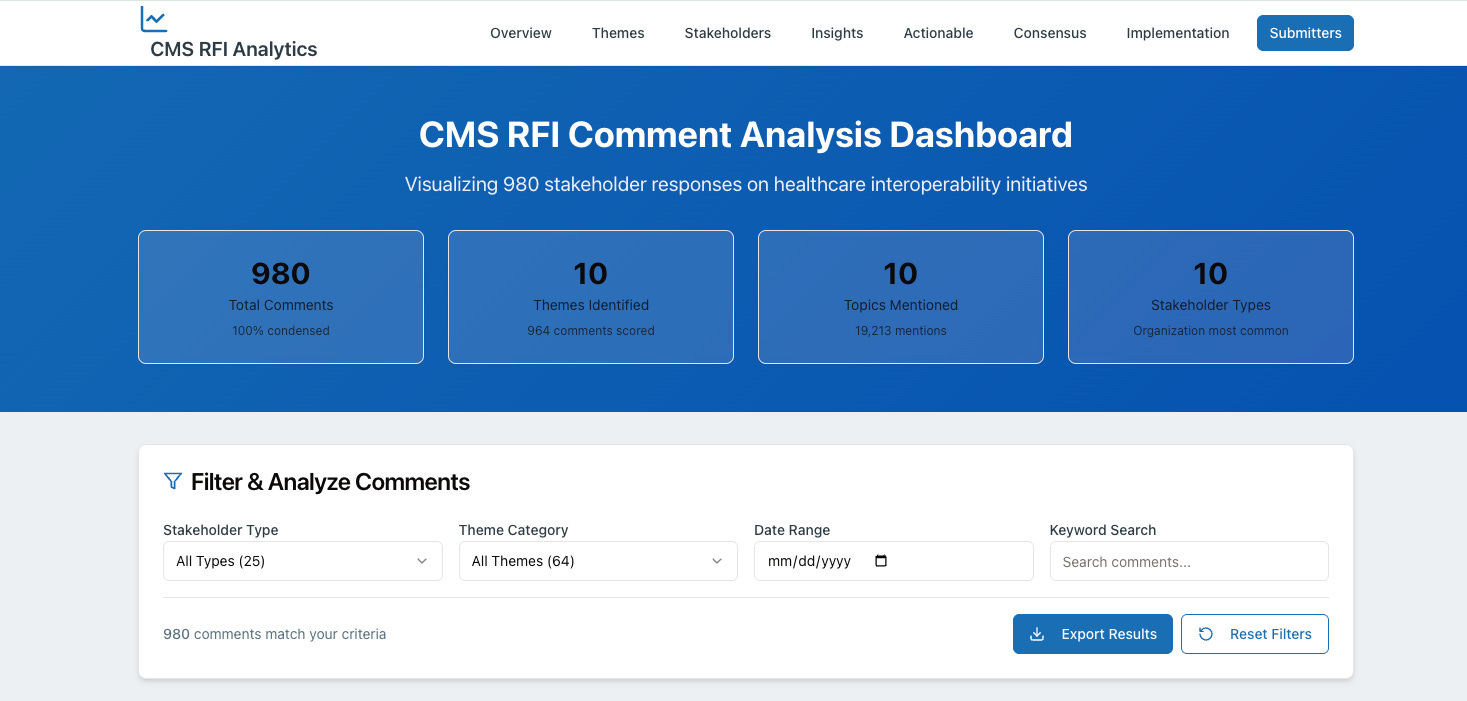Navigate to Stakeholders

[x=728, y=33]
